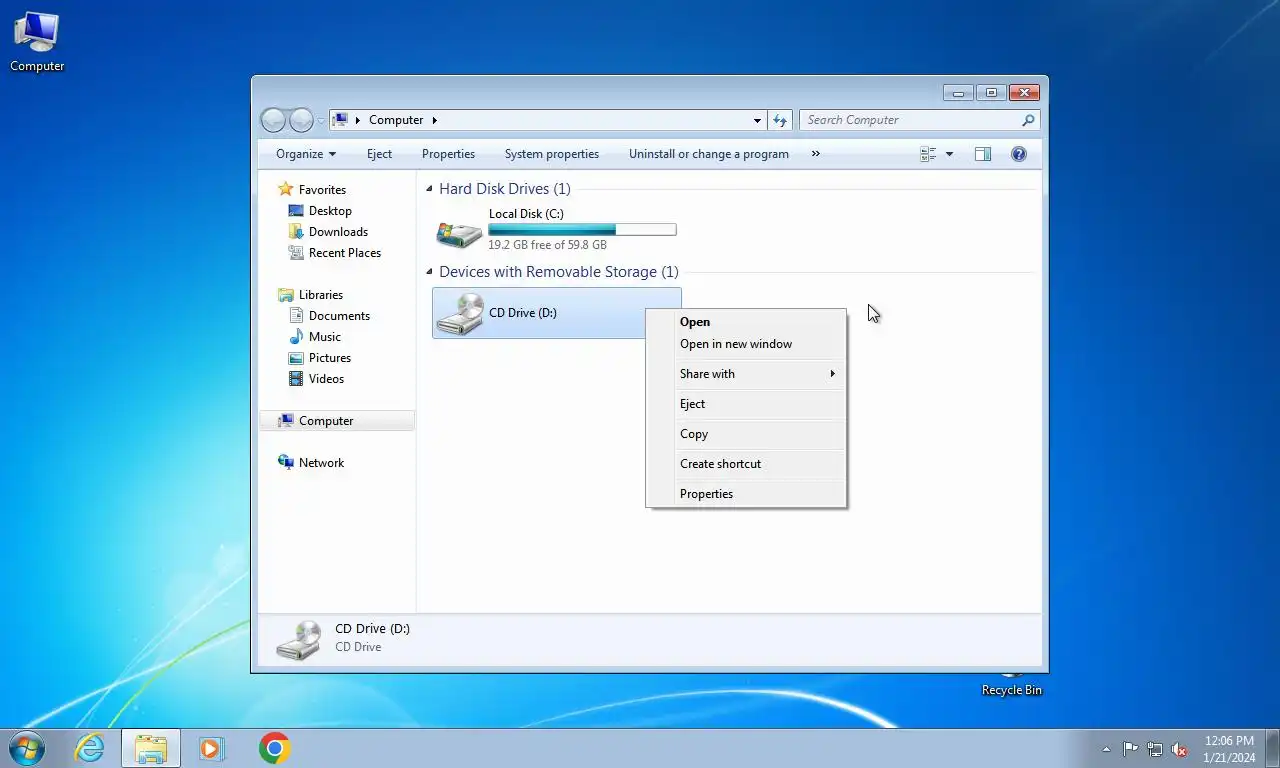Open the Computer desktop icon

pos(37,42)
